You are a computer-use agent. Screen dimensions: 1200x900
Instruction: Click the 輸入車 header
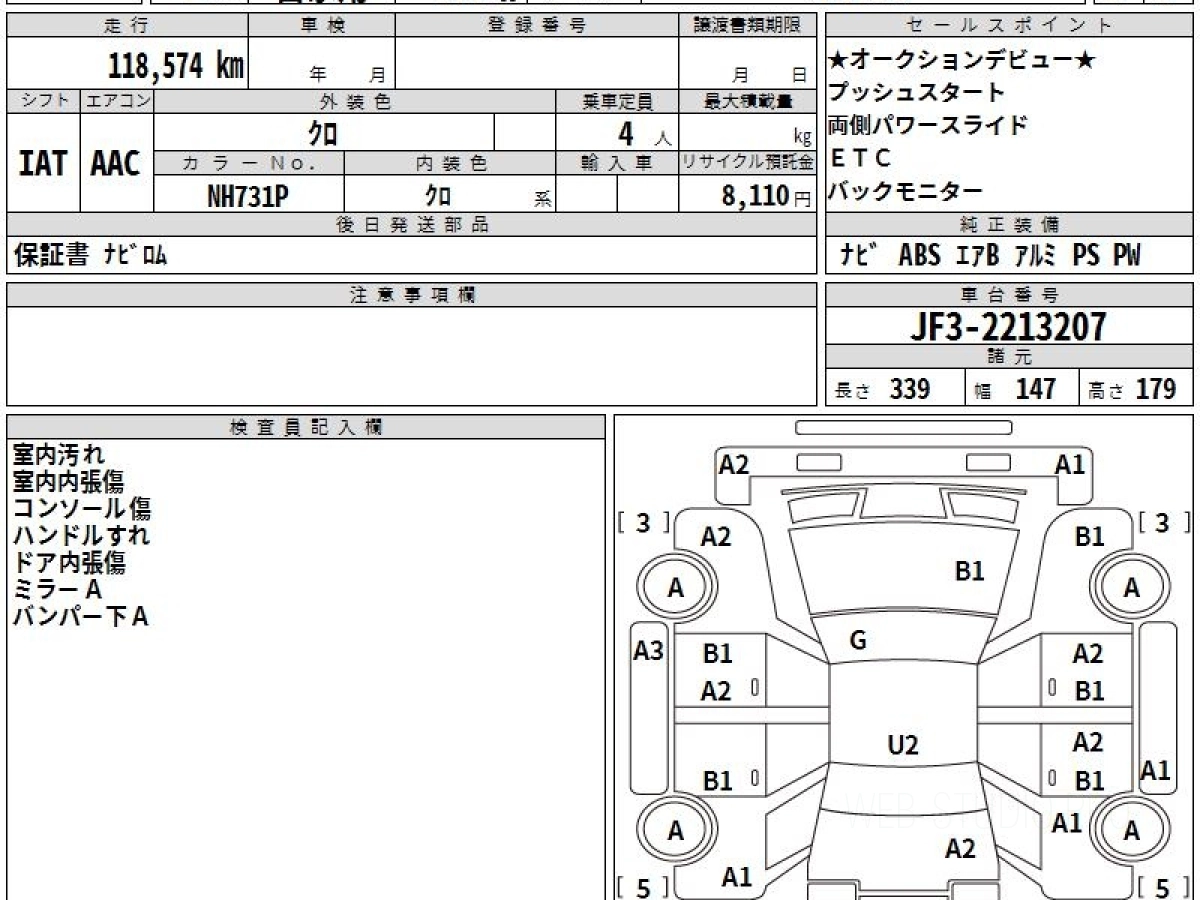click(617, 163)
